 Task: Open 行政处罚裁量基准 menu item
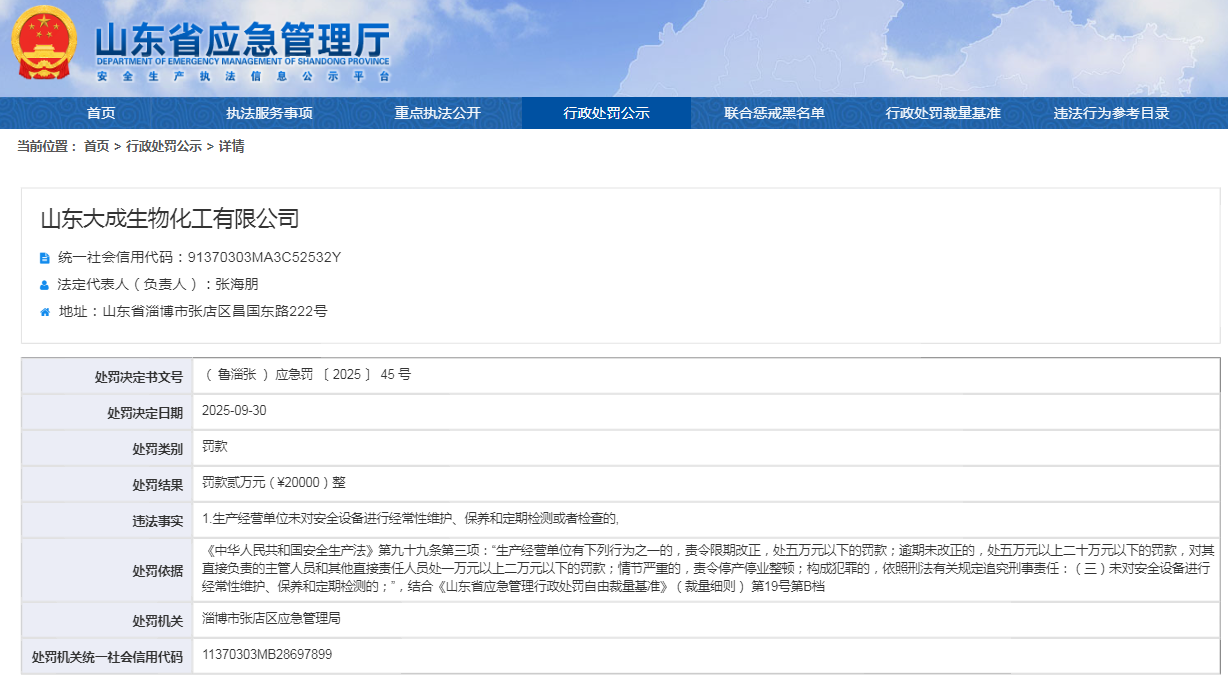coord(942,113)
